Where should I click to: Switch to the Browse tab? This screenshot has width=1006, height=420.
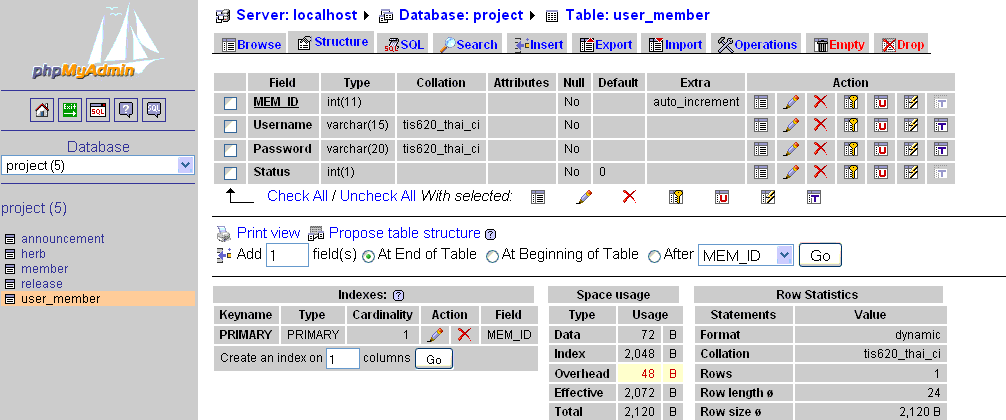[251, 45]
